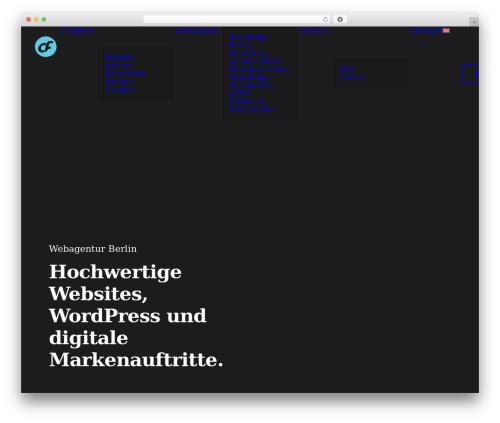Open Vorher / Nachher submenu link

120,85
